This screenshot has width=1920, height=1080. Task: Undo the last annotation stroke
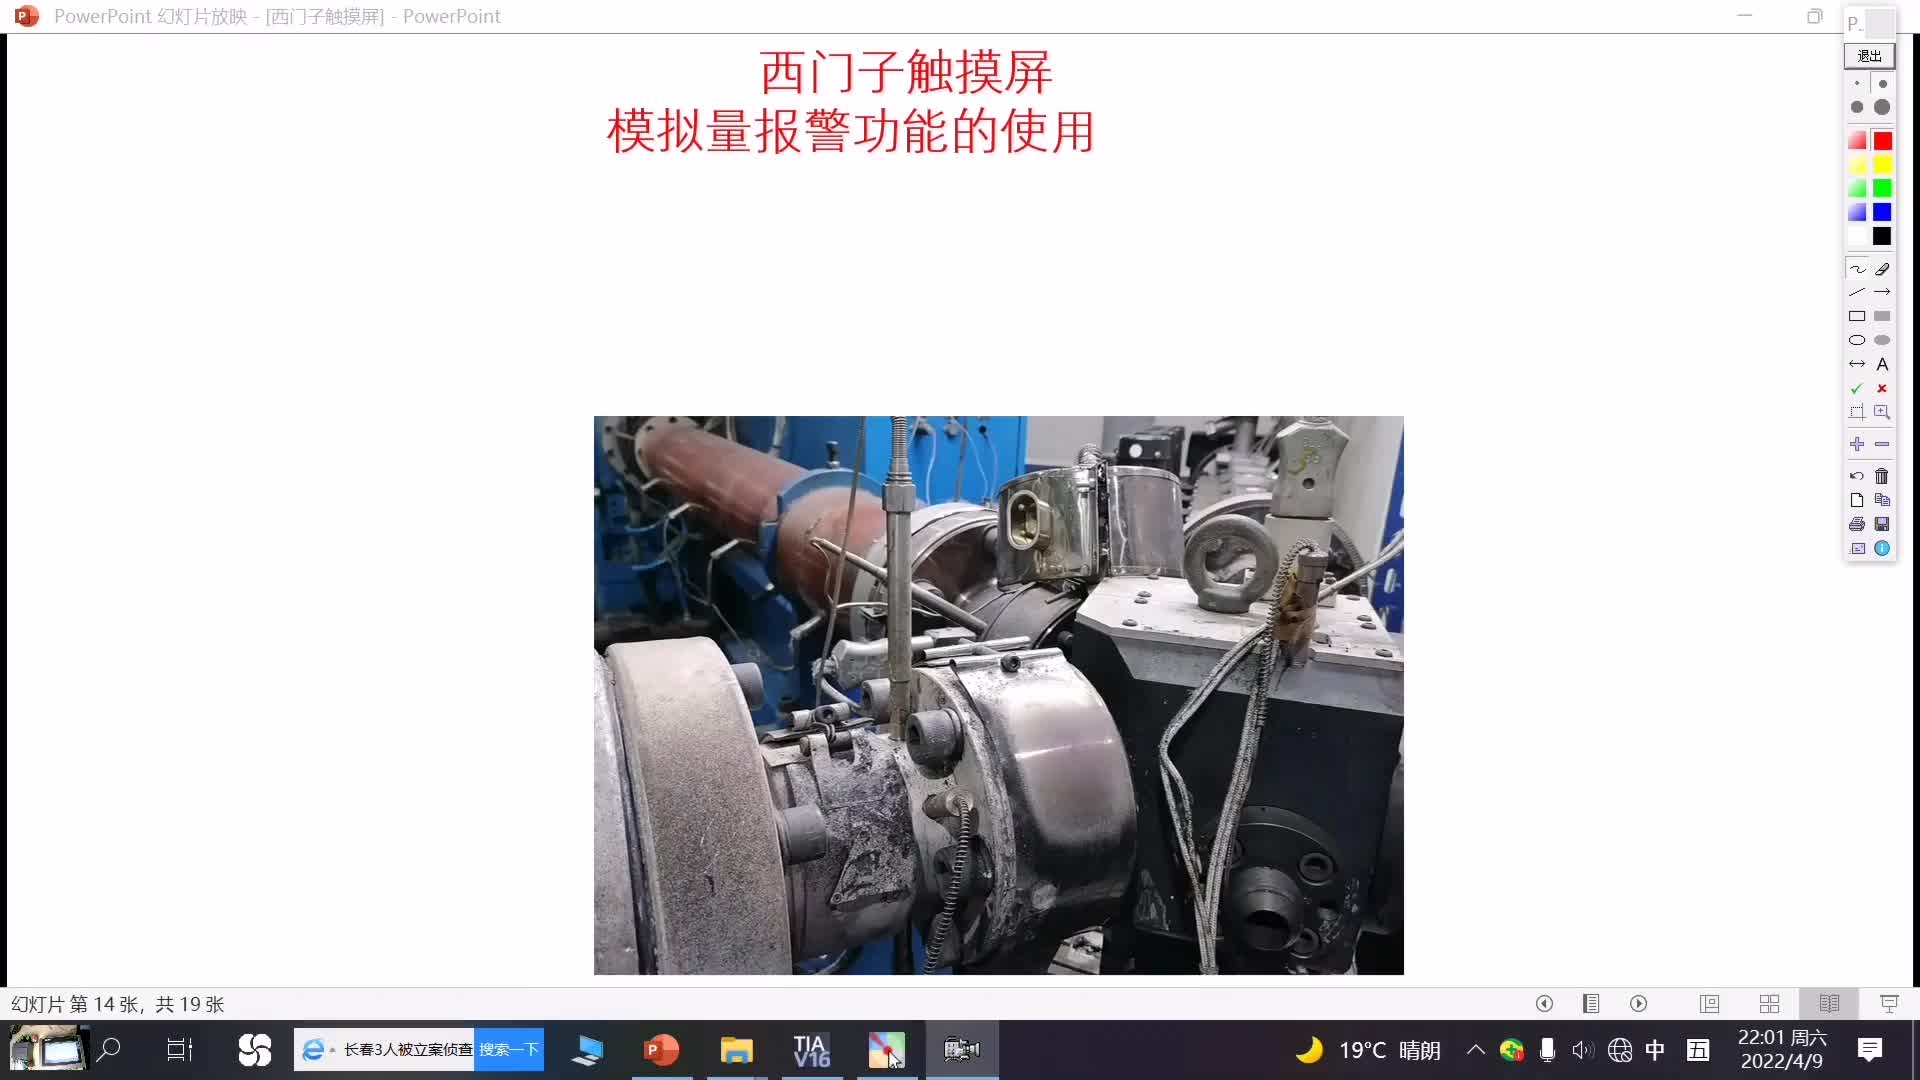coord(1857,476)
